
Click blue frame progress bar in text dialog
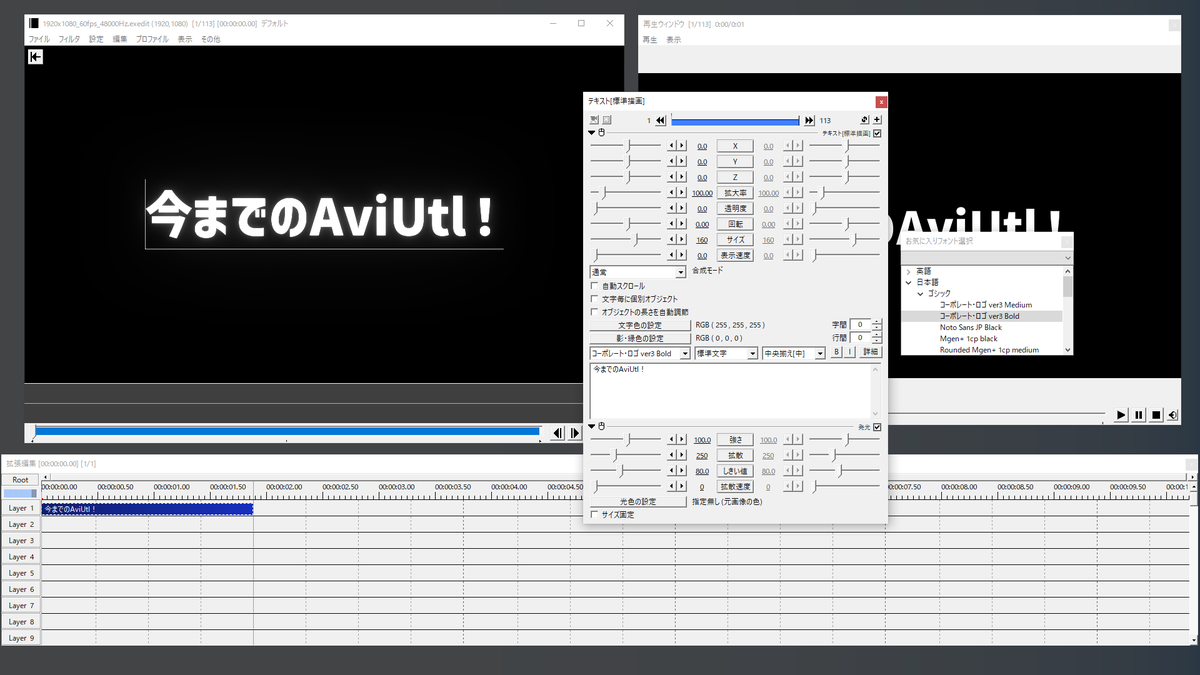[735, 120]
